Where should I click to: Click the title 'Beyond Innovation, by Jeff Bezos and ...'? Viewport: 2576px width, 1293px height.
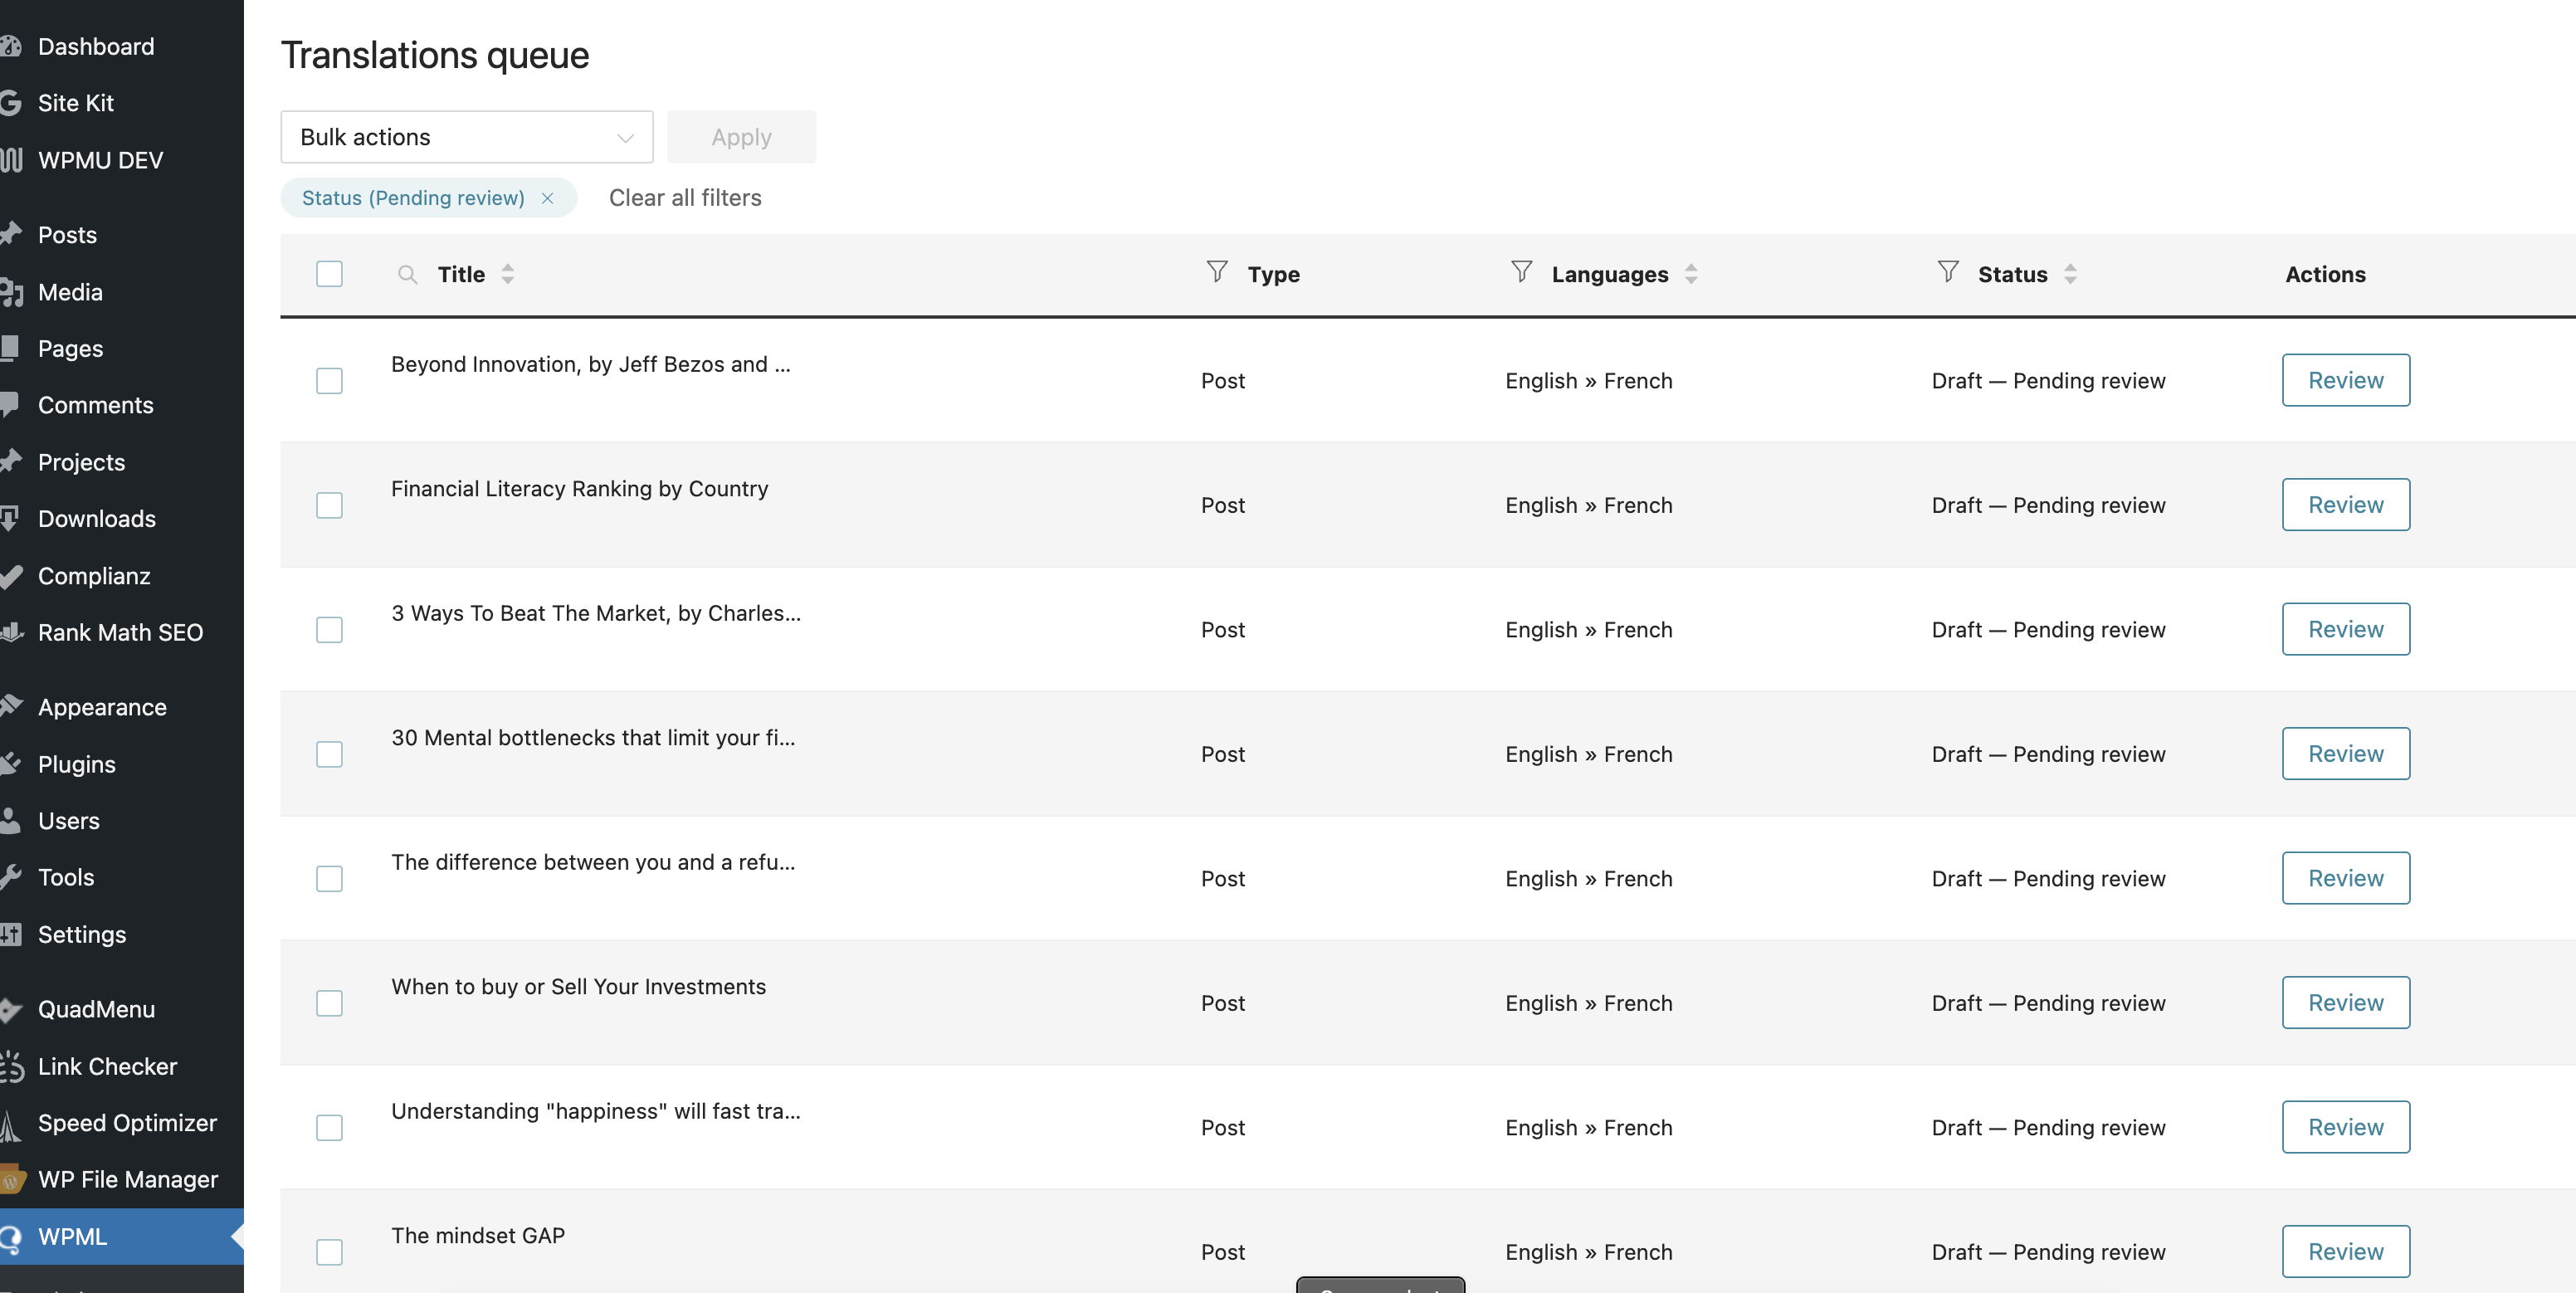[591, 364]
